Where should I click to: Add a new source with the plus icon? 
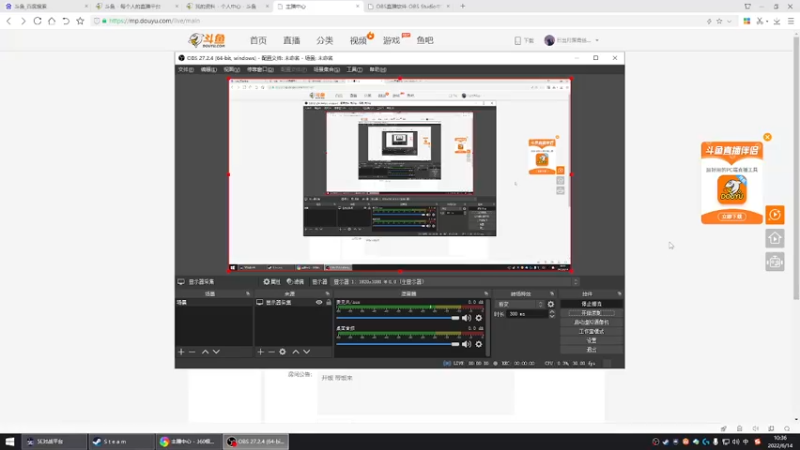click(261, 352)
